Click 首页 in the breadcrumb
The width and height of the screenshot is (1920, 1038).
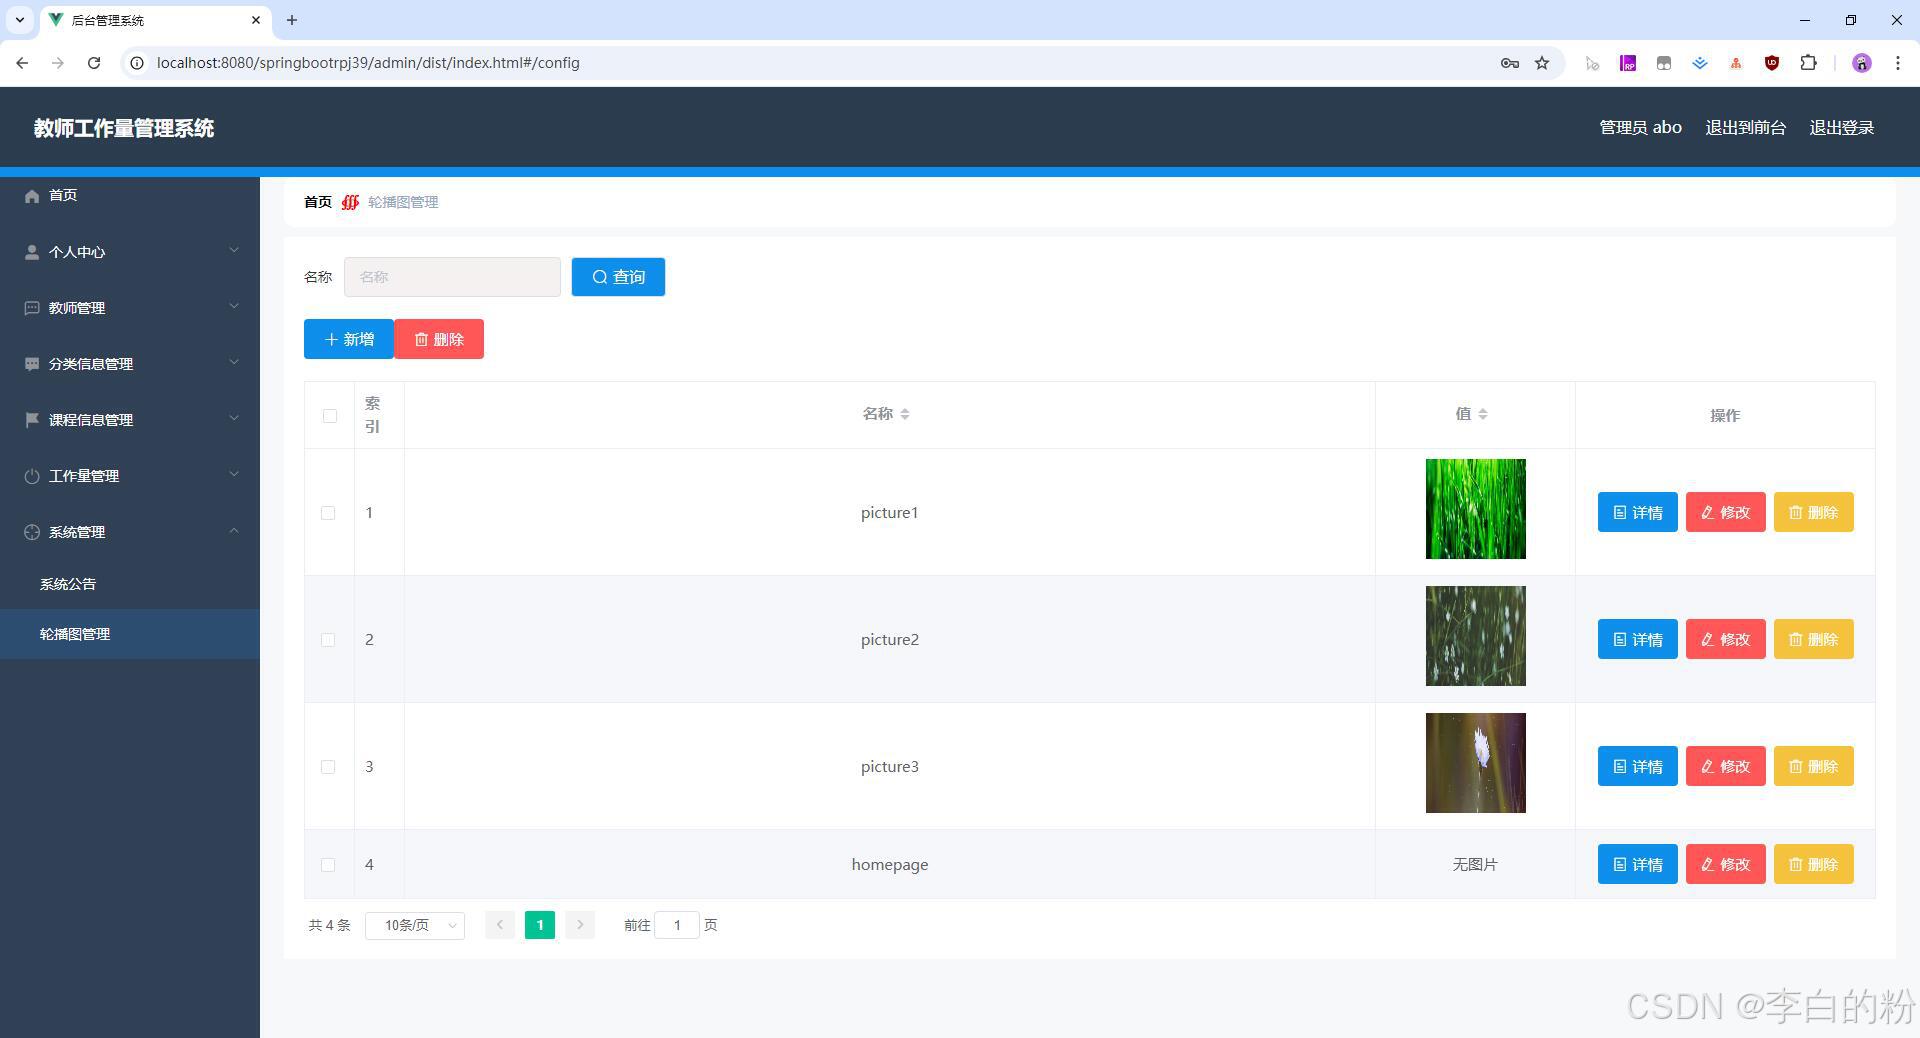(318, 202)
